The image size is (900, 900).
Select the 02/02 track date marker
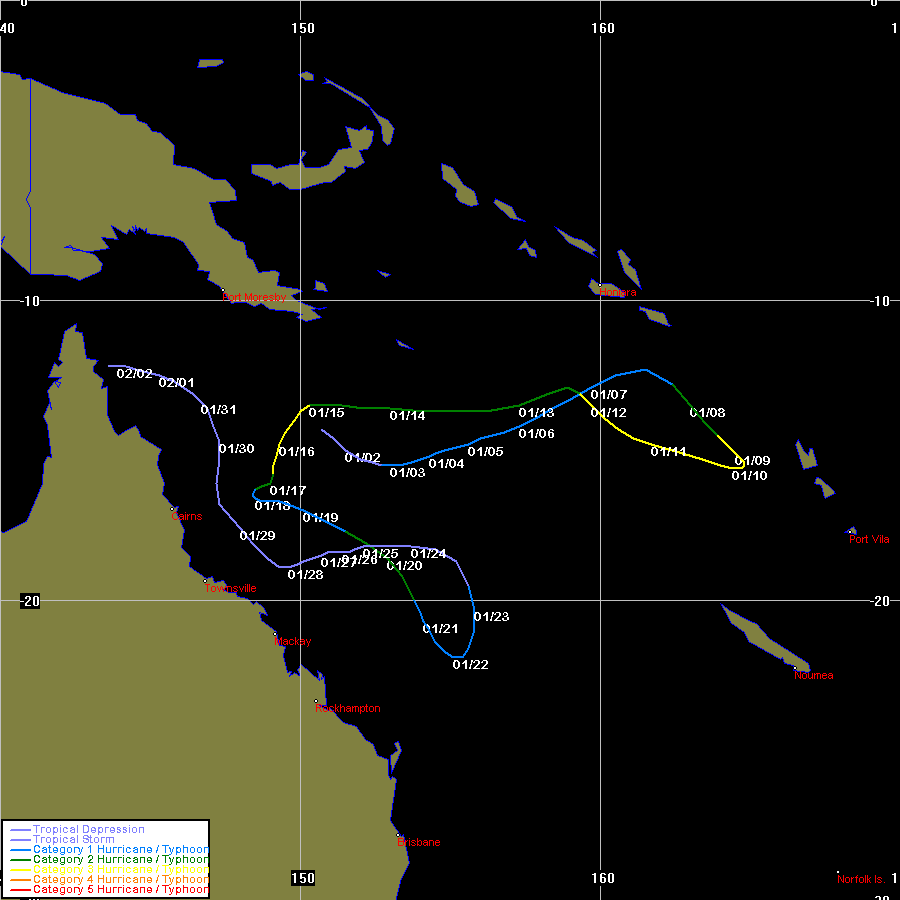135,374
